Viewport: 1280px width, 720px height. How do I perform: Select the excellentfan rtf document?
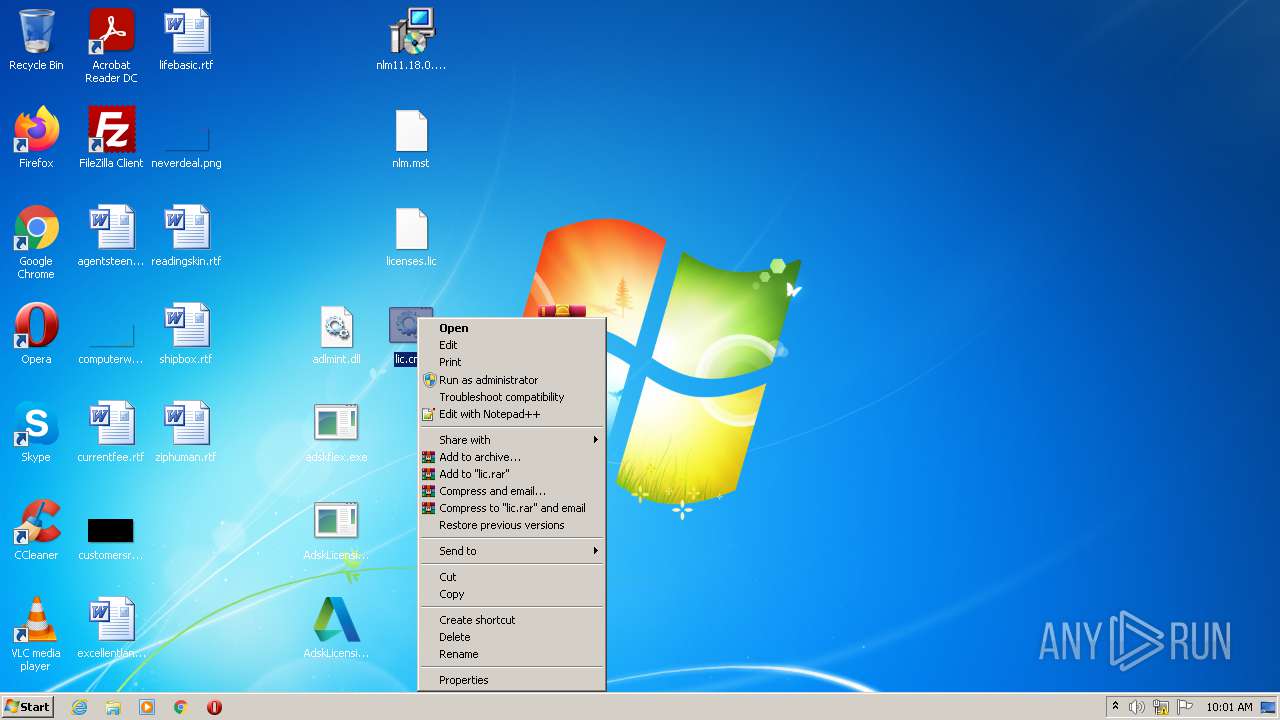[x=111, y=628]
